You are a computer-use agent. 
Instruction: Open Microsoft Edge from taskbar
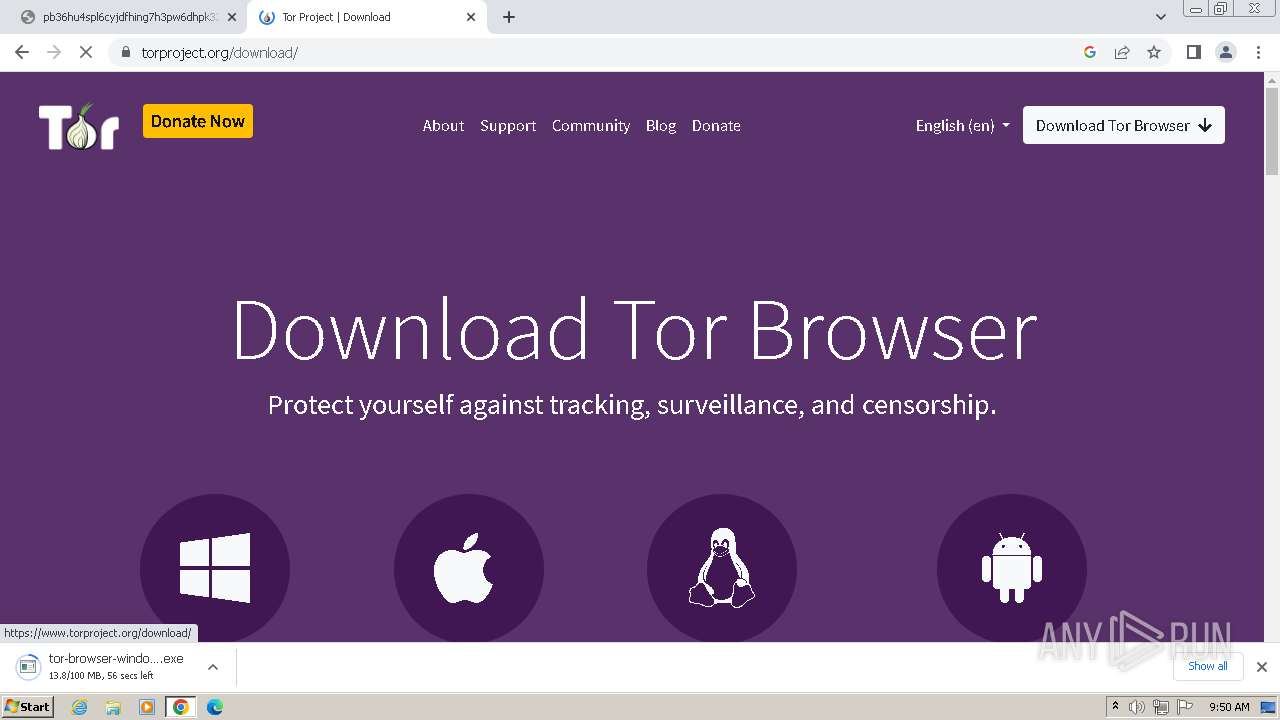[214, 707]
